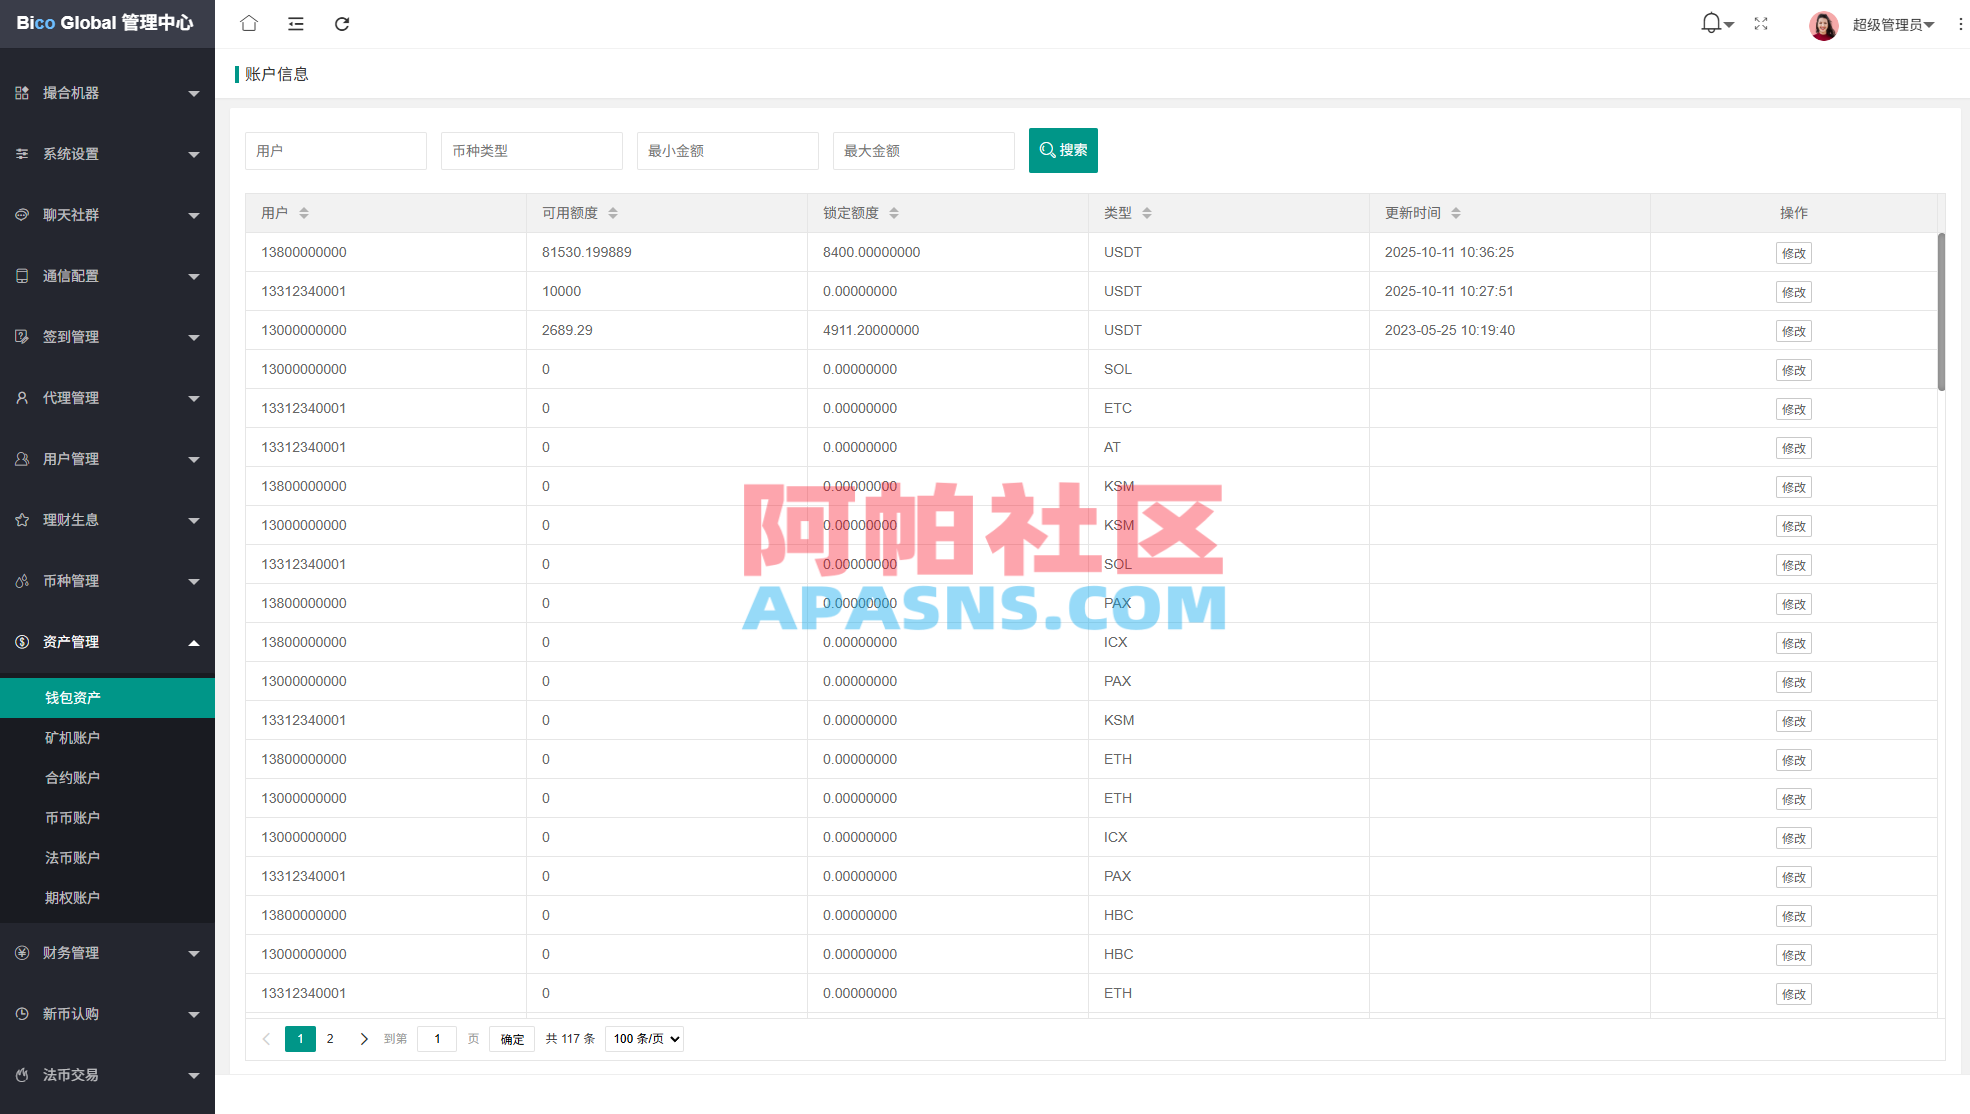Click the 用户管理 person icon
The height and width of the screenshot is (1114, 1970).
point(22,458)
